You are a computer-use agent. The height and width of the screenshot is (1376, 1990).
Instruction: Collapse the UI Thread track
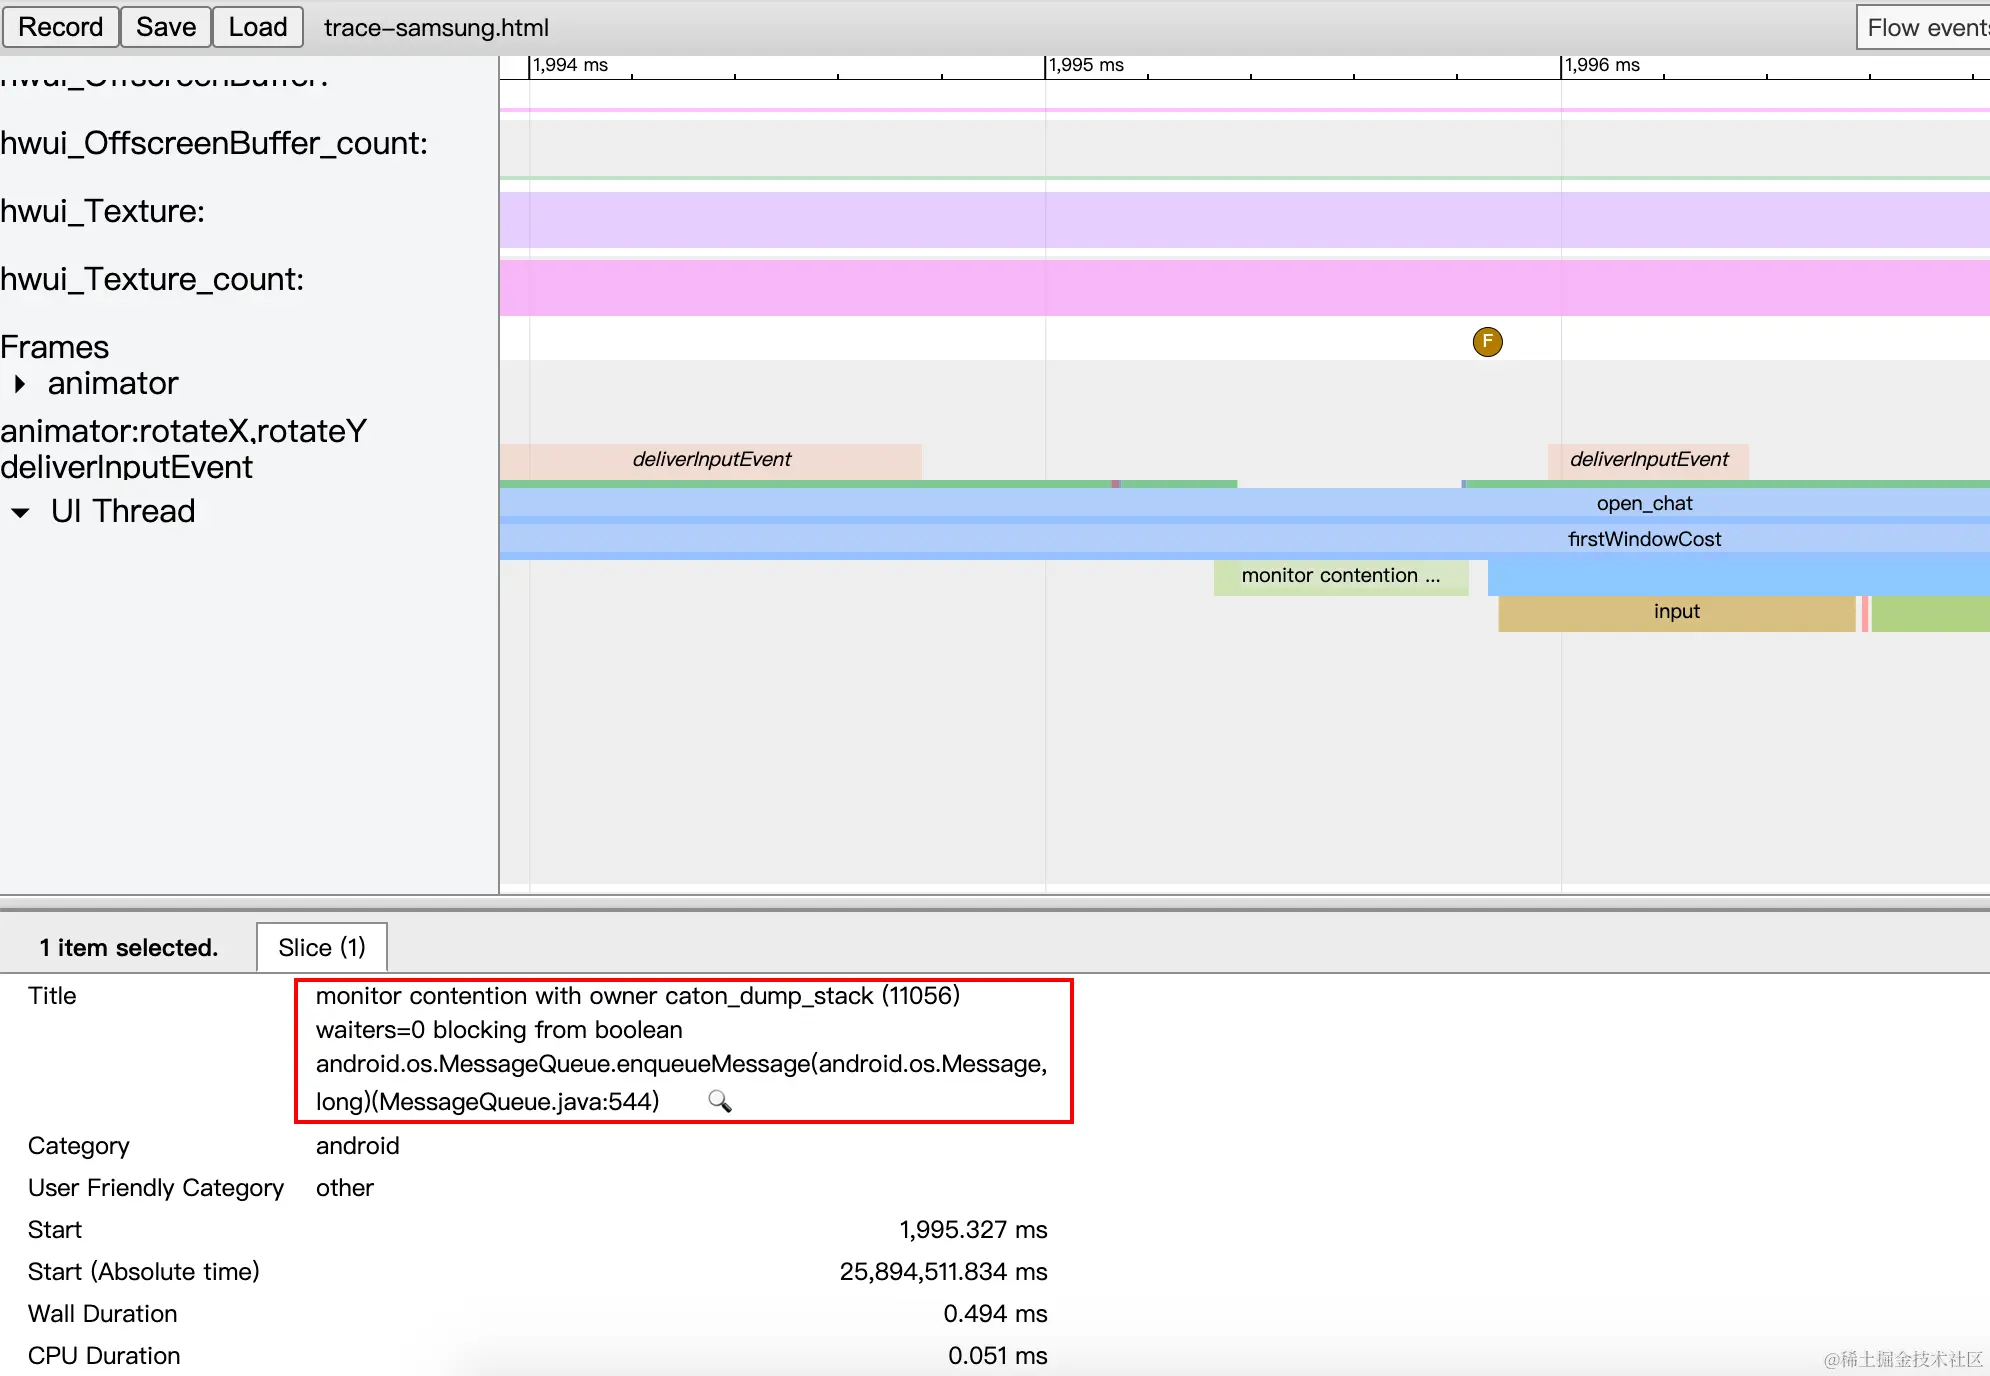click(x=20, y=512)
